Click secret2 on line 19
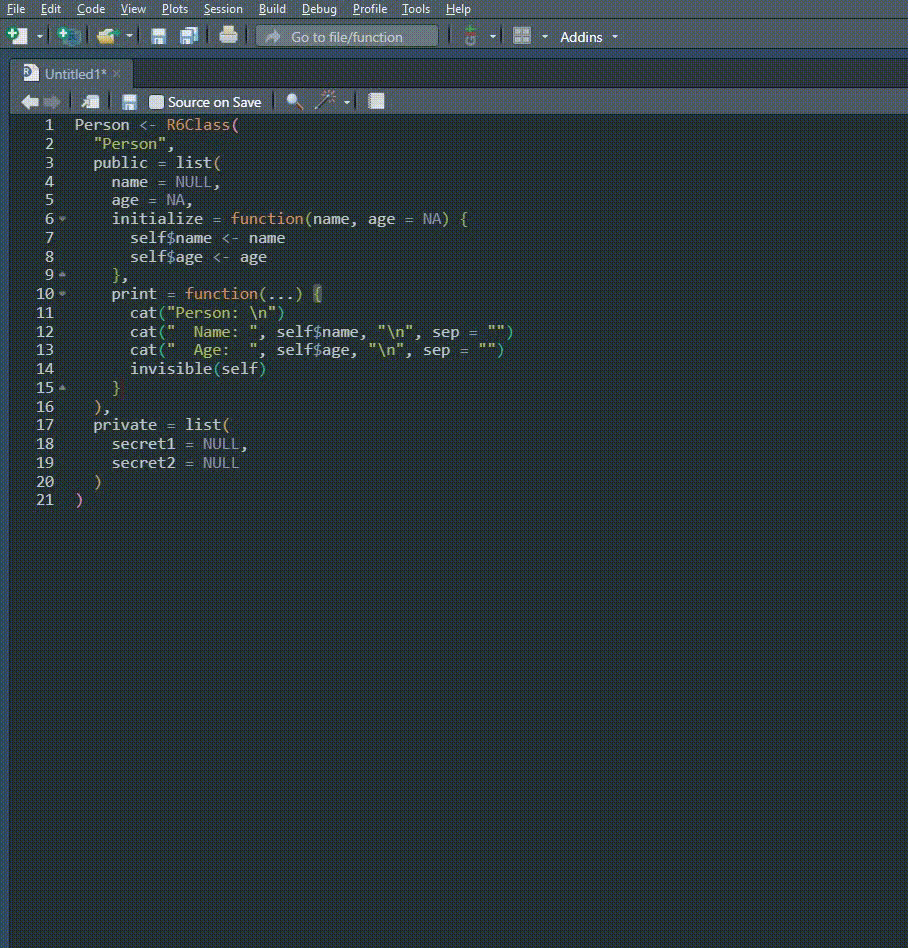The width and height of the screenshot is (908, 948). point(143,463)
